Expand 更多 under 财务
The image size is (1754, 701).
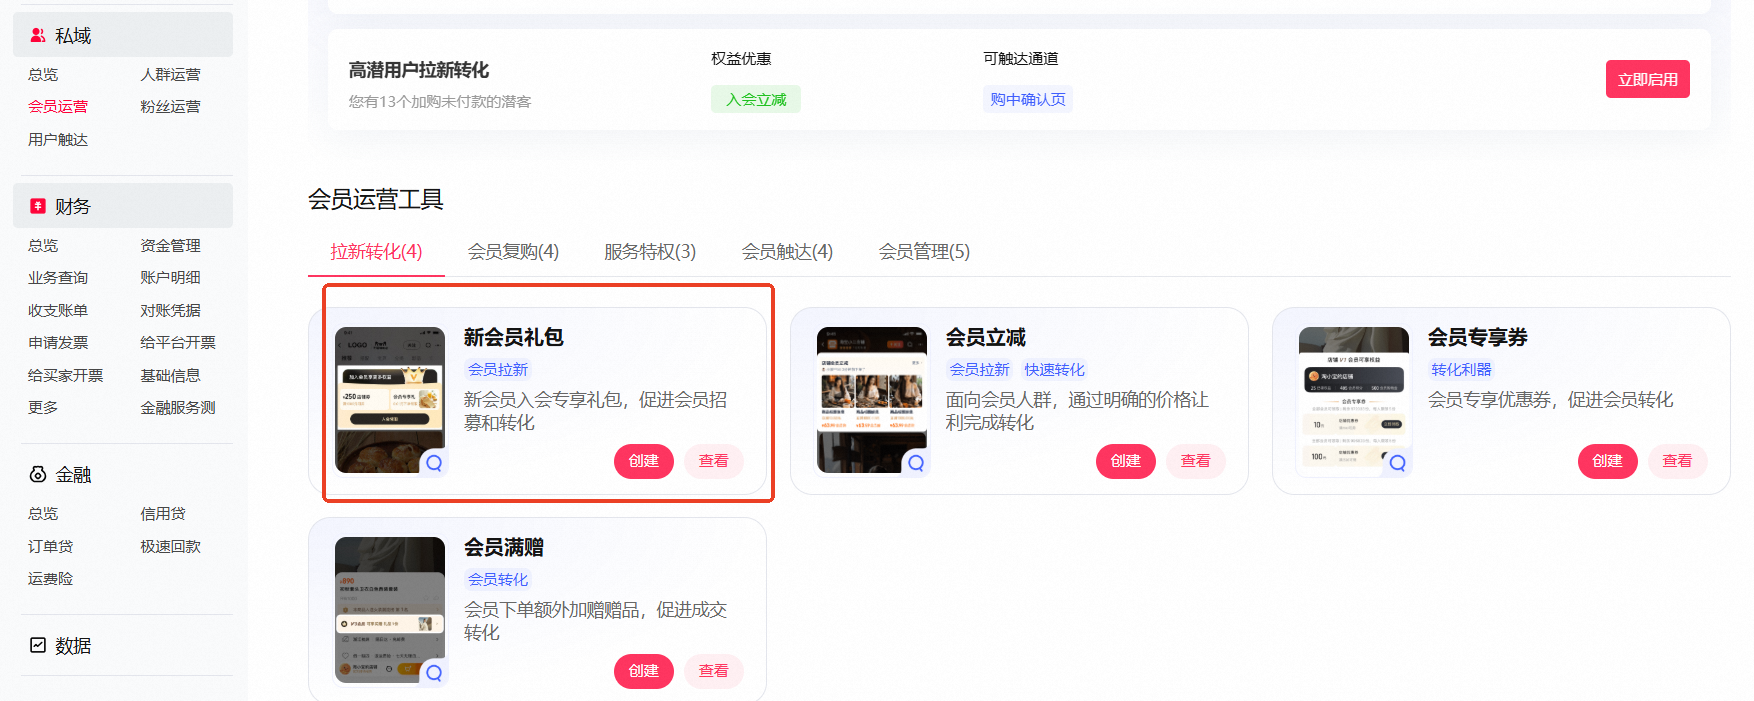43,408
